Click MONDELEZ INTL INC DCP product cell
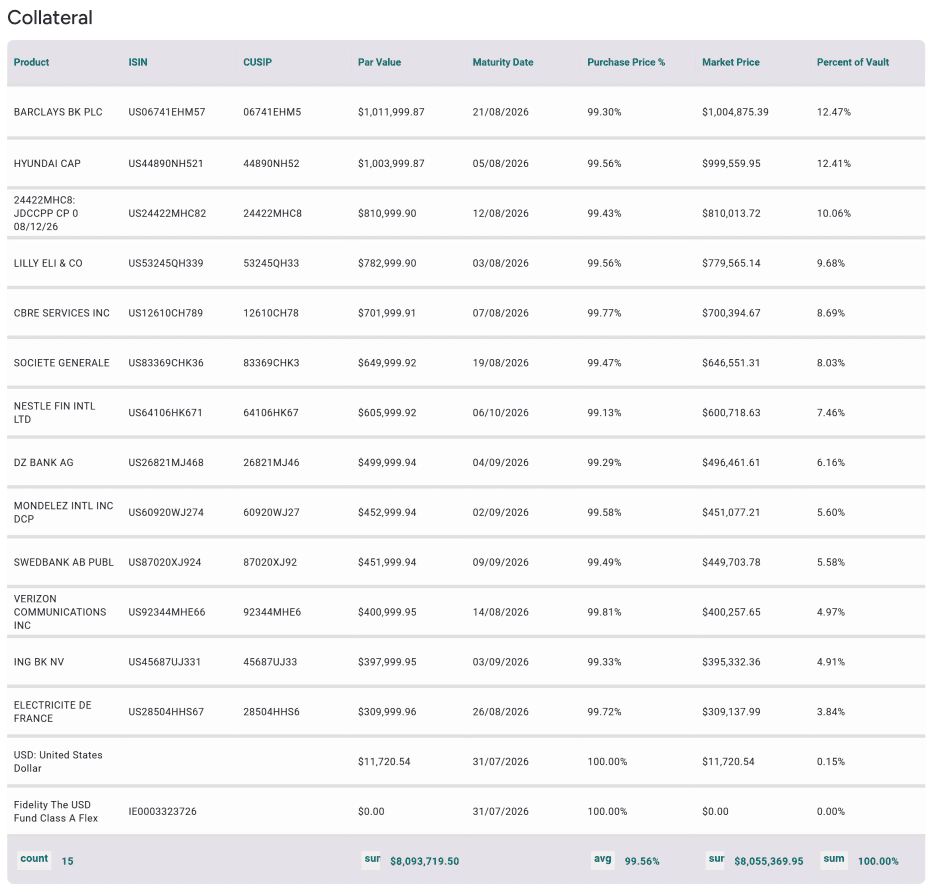The height and width of the screenshot is (892, 938). pyautogui.click(x=63, y=513)
